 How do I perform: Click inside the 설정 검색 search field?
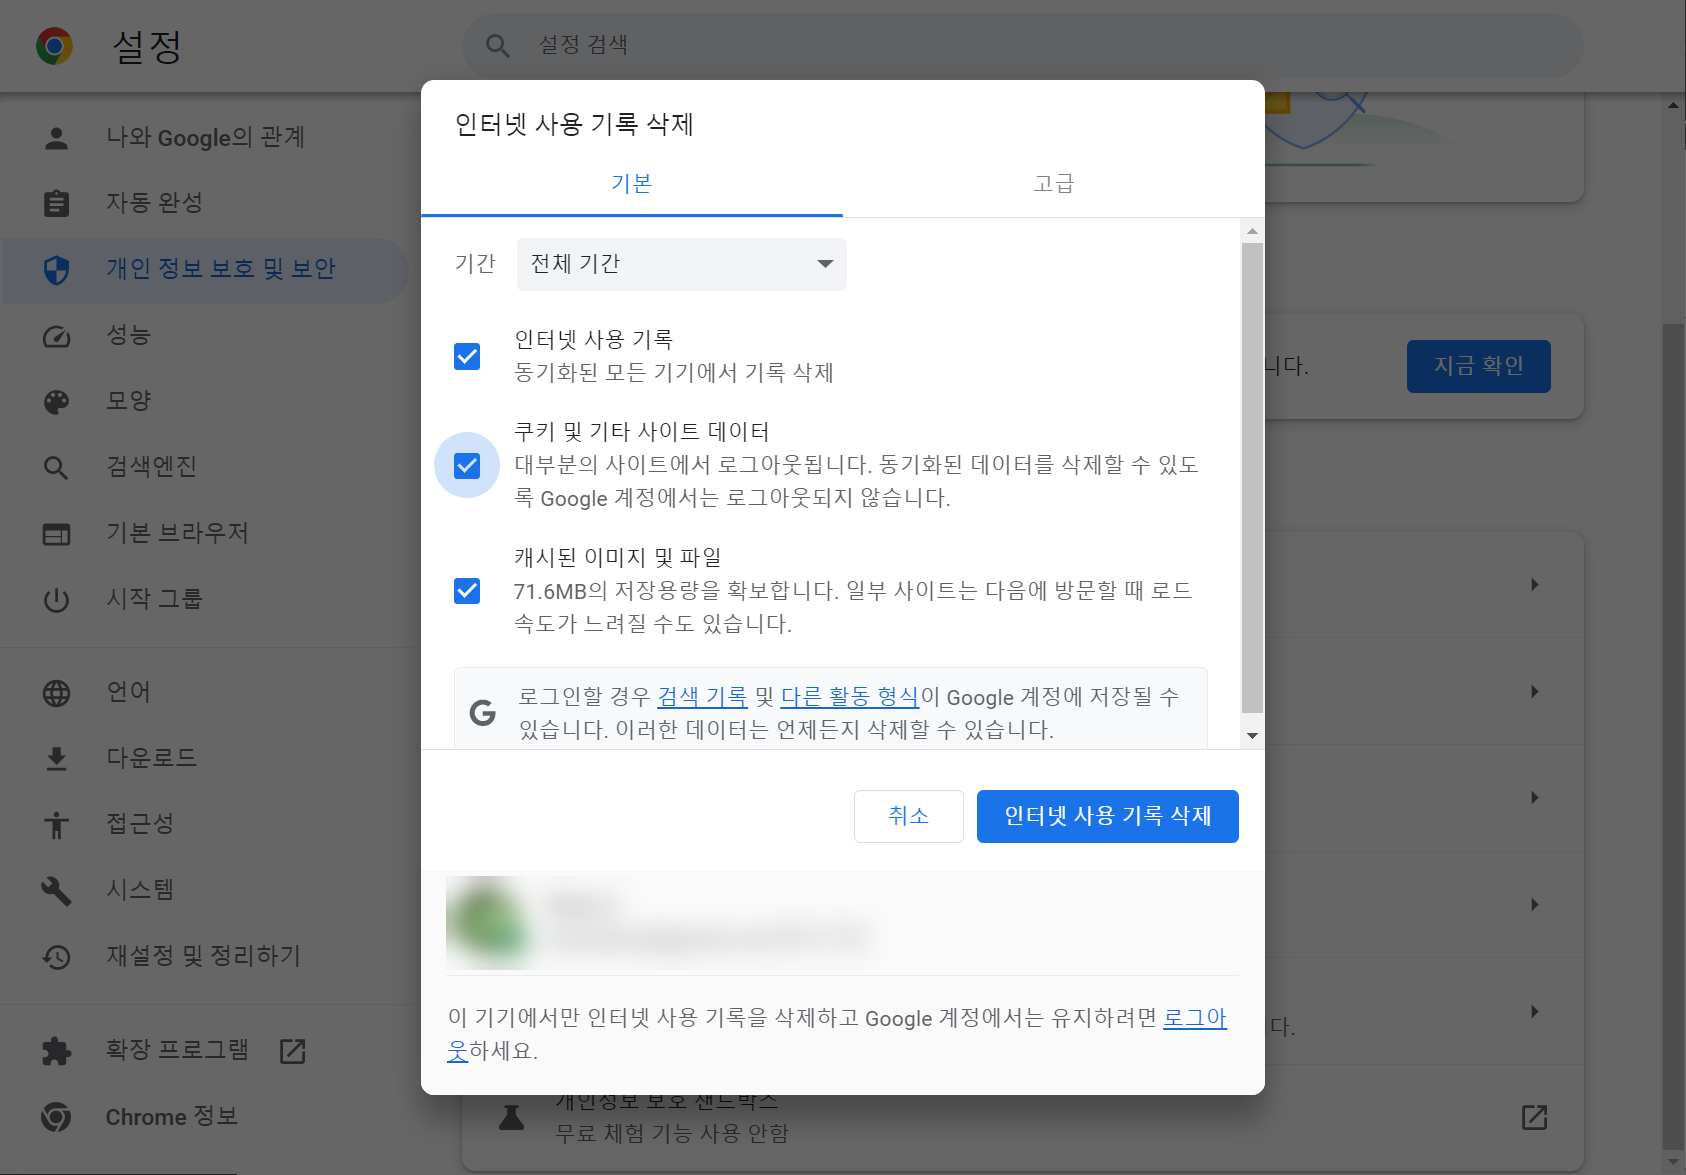1023,45
